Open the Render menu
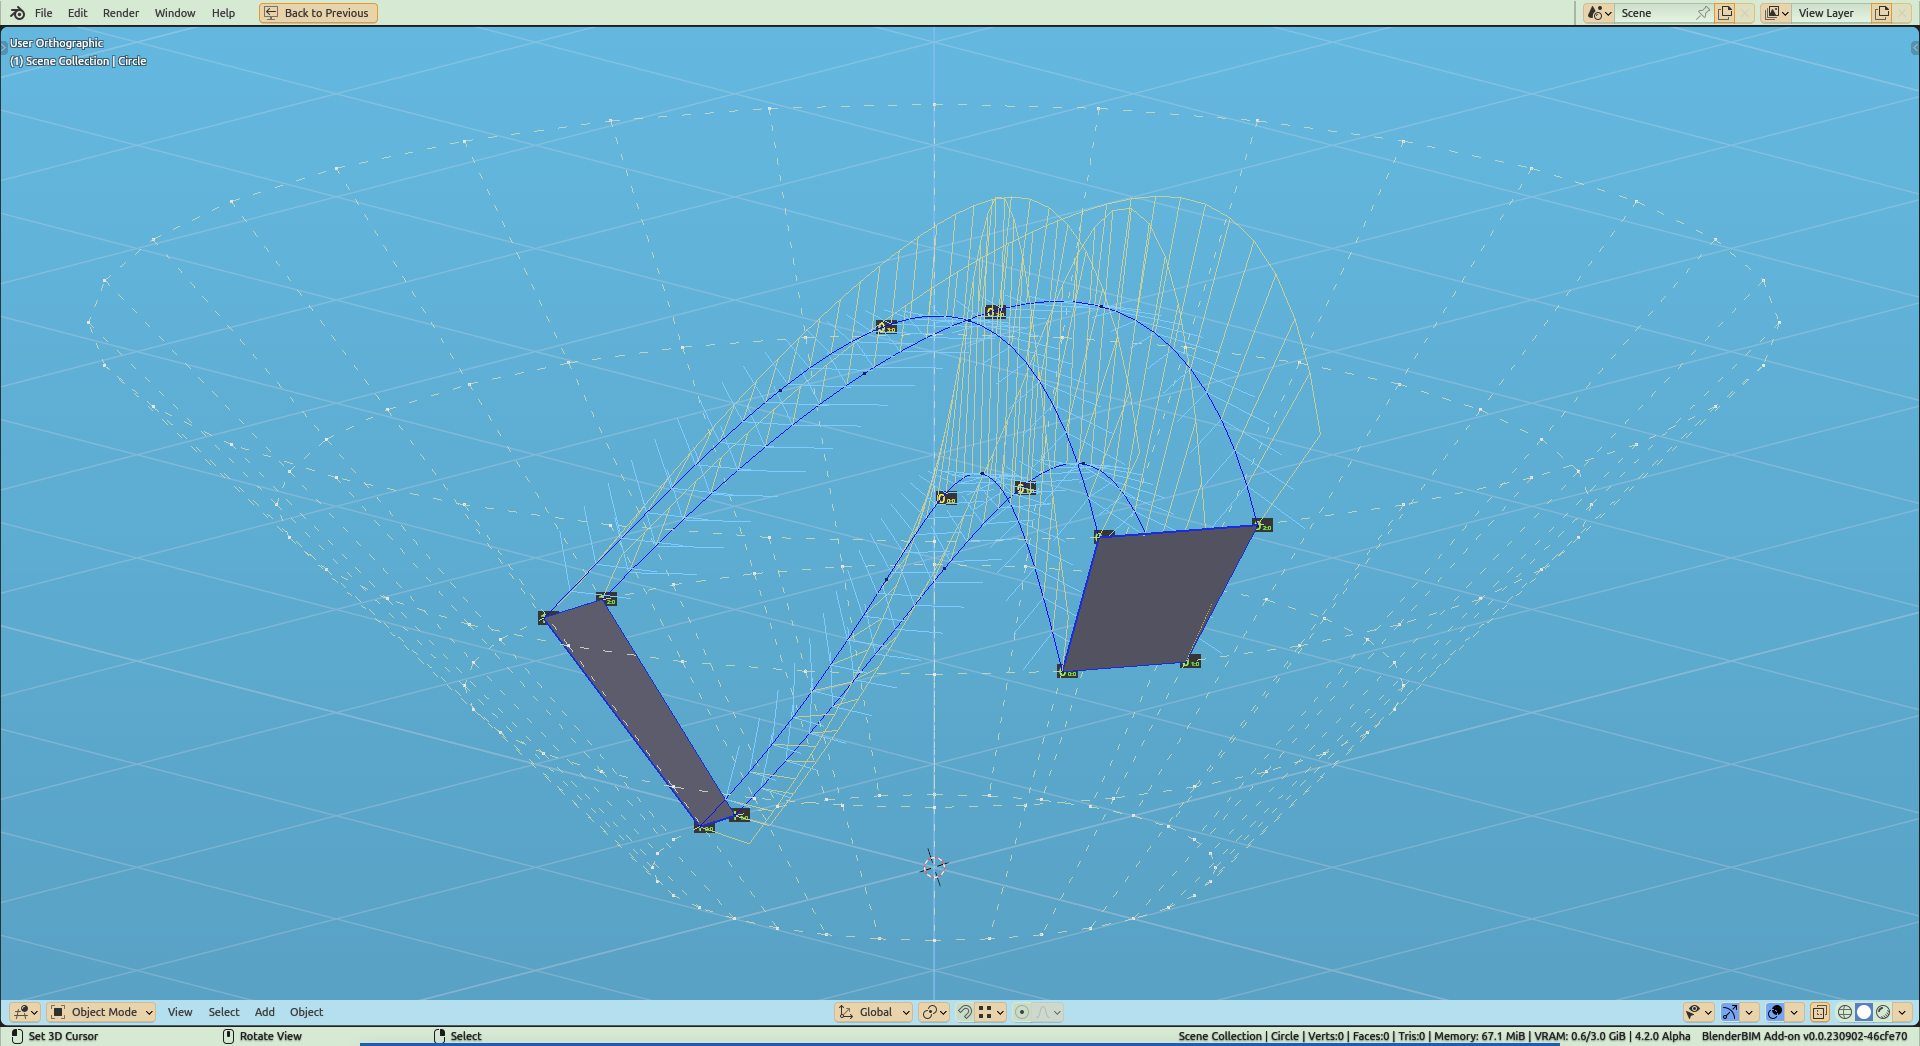Screen dimensions: 1920x1046 (x=121, y=13)
